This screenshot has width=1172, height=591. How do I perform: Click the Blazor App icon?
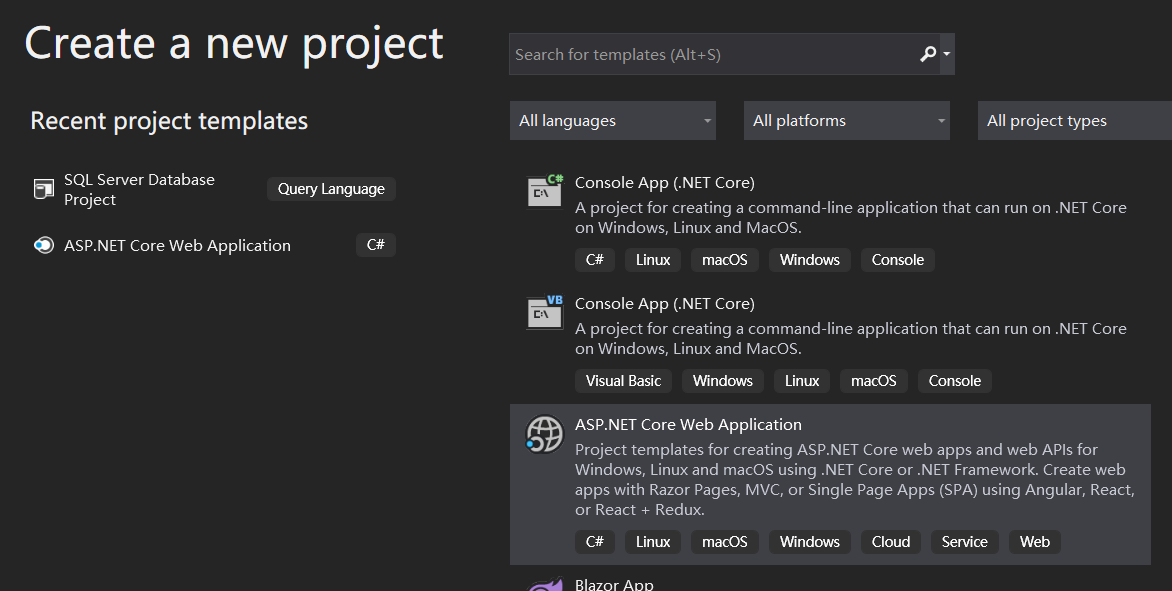(x=545, y=585)
